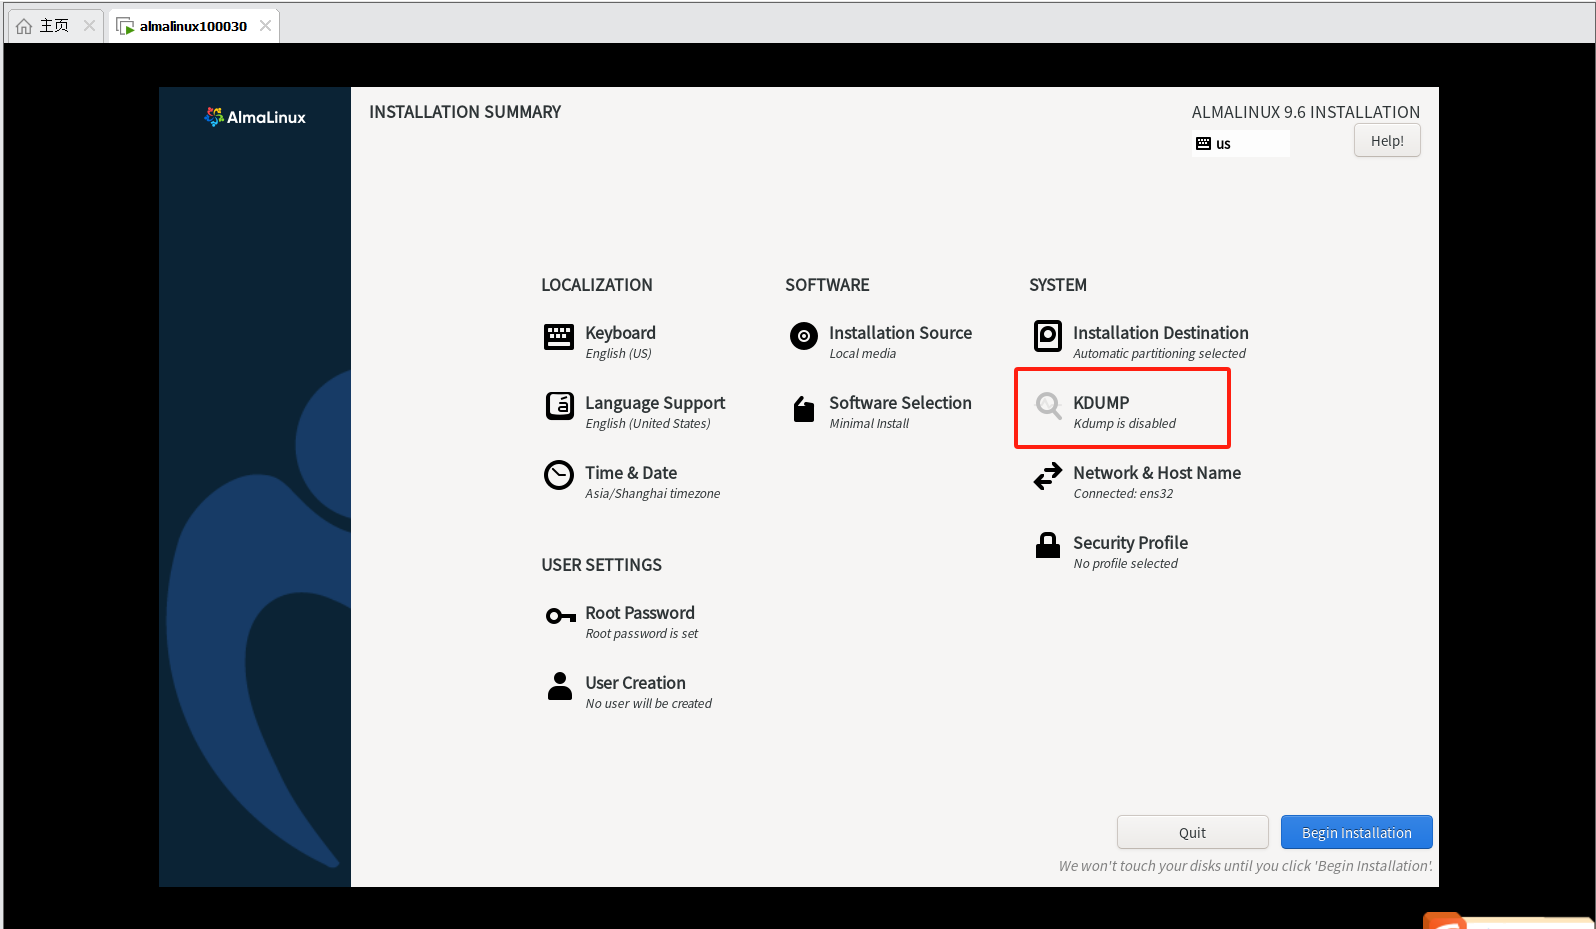Screen dimensions: 1596x929
Task: Click the SOFTWARE section heading
Action: pyautogui.click(x=827, y=285)
